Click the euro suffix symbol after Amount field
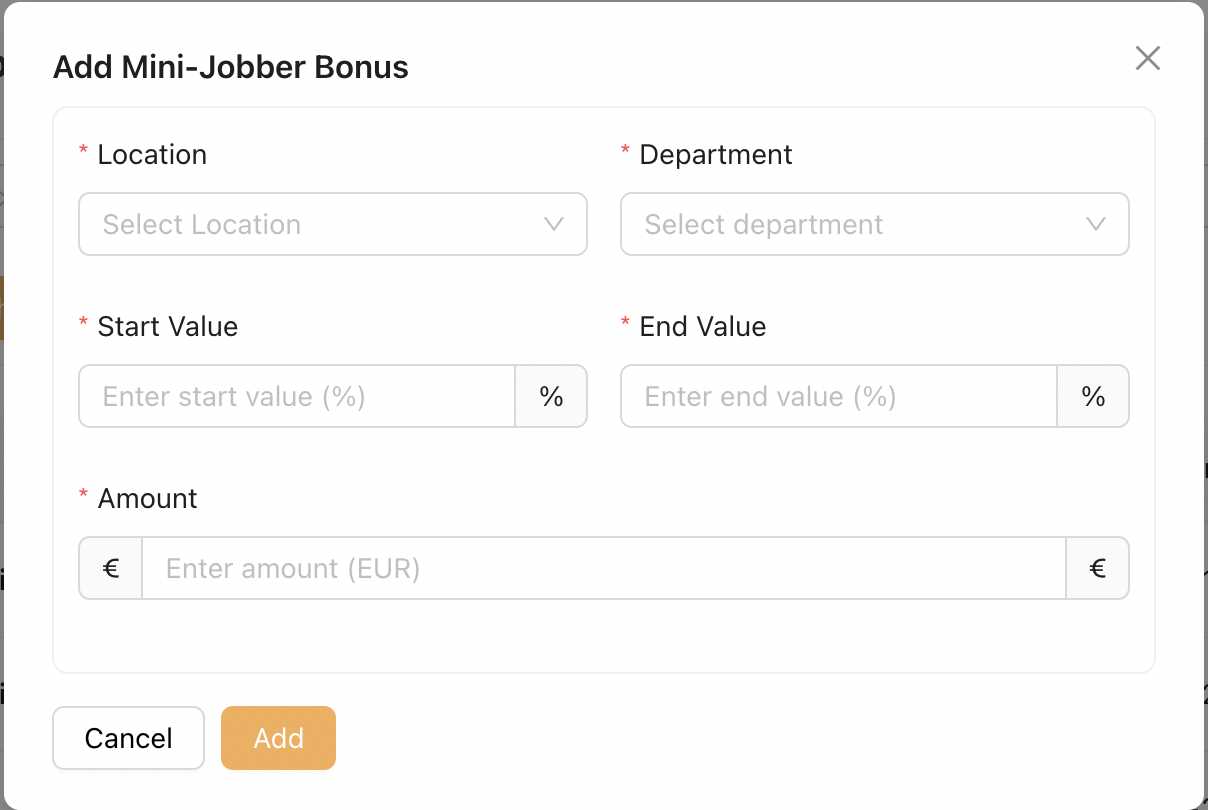This screenshot has width=1208, height=810. pos(1097,569)
